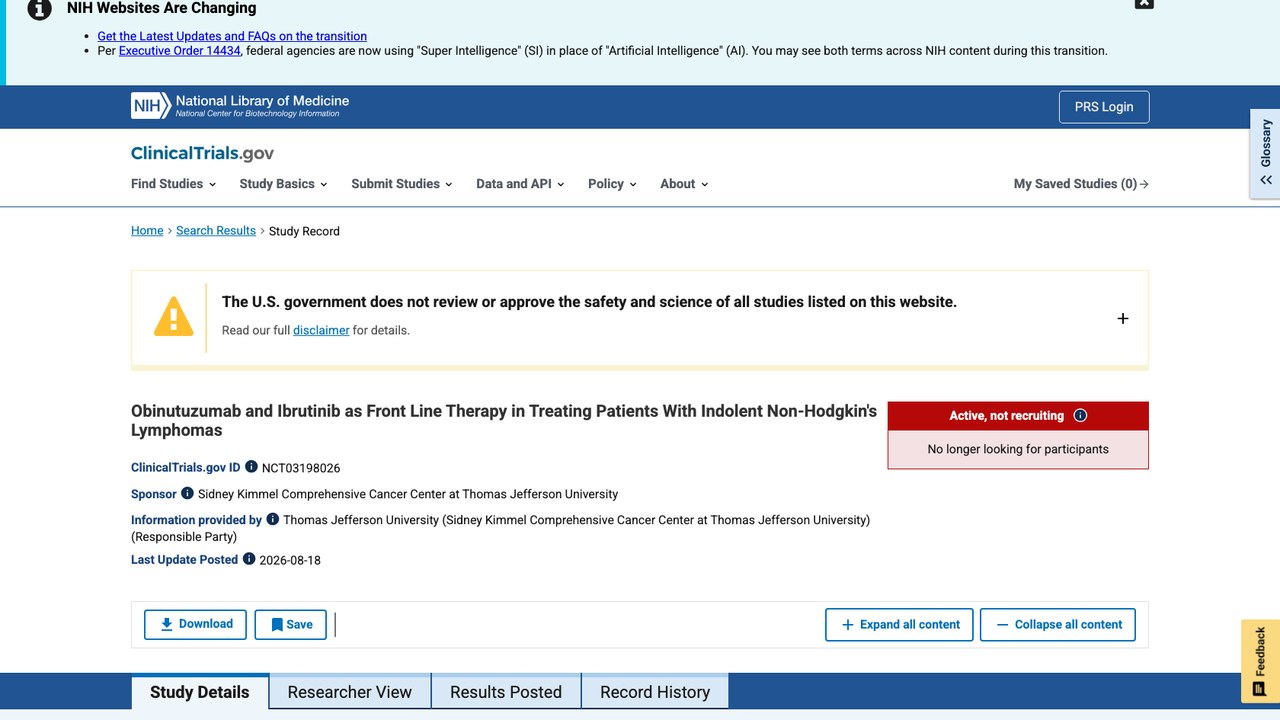This screenshot has height=720, width=1280.
Task: Click the info icon next to Last Update Posted
Action: tap(249, 559)
